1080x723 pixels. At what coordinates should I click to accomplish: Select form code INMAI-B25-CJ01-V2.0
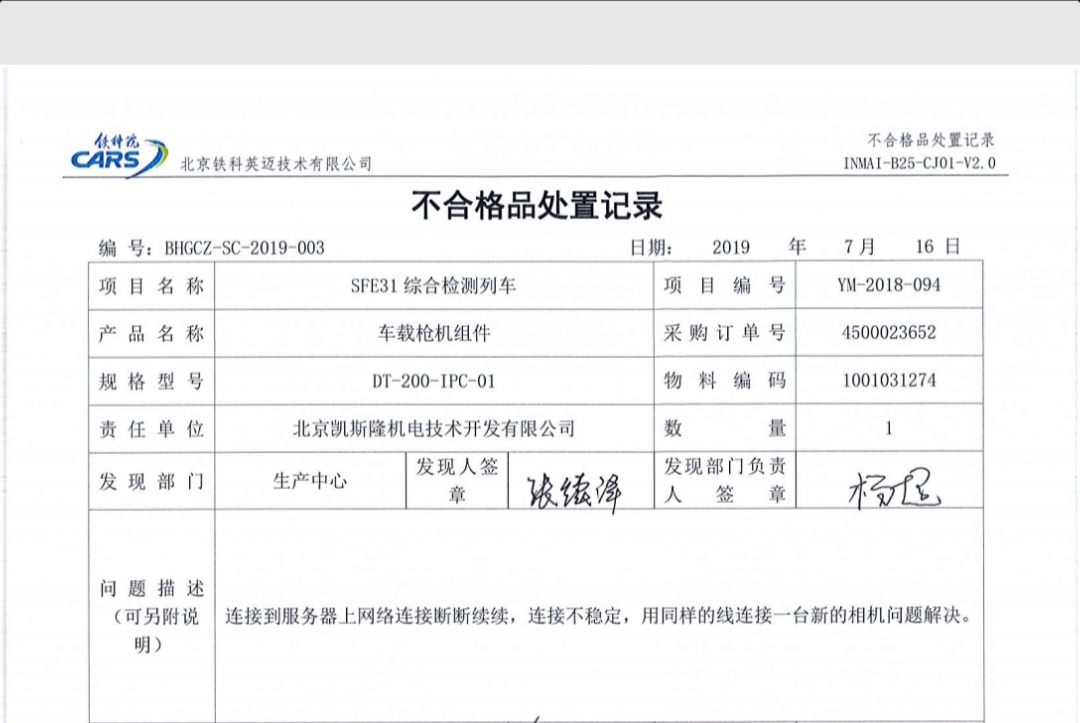click(x=920, y=163)
